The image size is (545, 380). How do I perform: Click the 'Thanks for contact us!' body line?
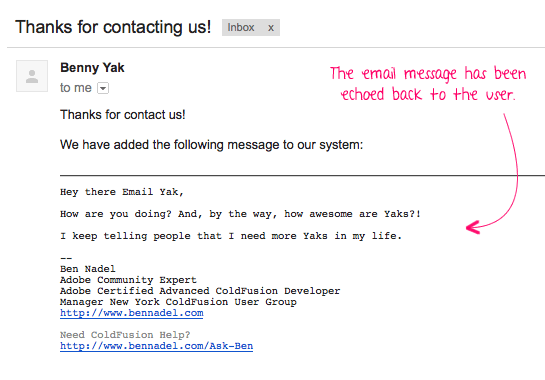[123, 115]
